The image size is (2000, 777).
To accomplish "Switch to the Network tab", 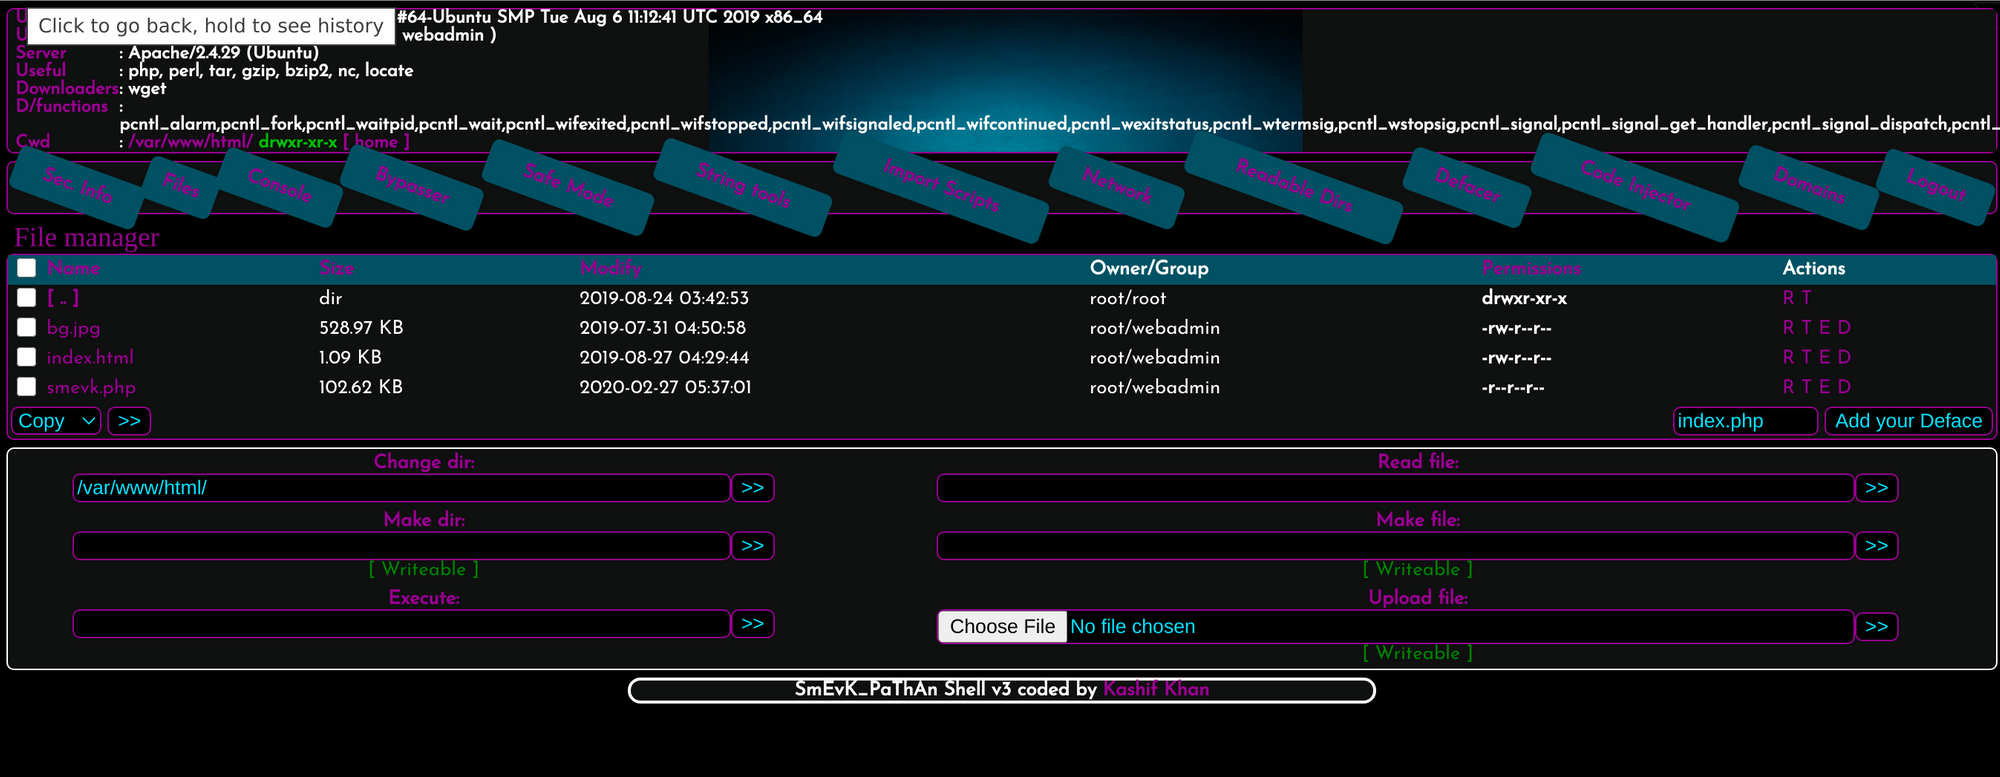I will 1116,186.
